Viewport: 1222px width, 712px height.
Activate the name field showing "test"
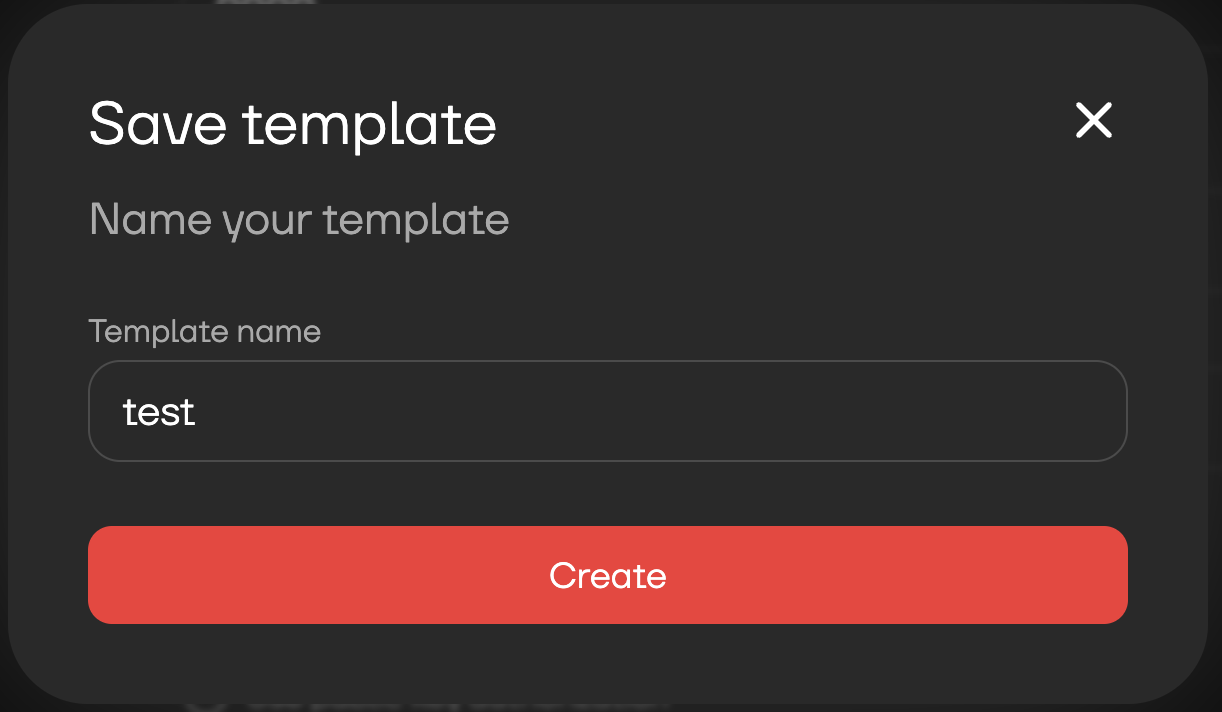[x=607, y=411]
